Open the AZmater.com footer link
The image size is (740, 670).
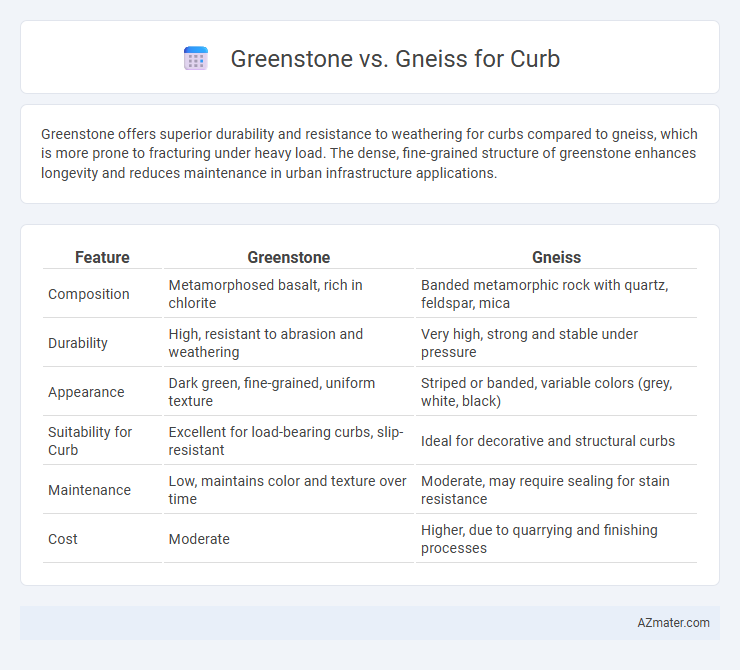pyautogui.click(x=673, y=623)
